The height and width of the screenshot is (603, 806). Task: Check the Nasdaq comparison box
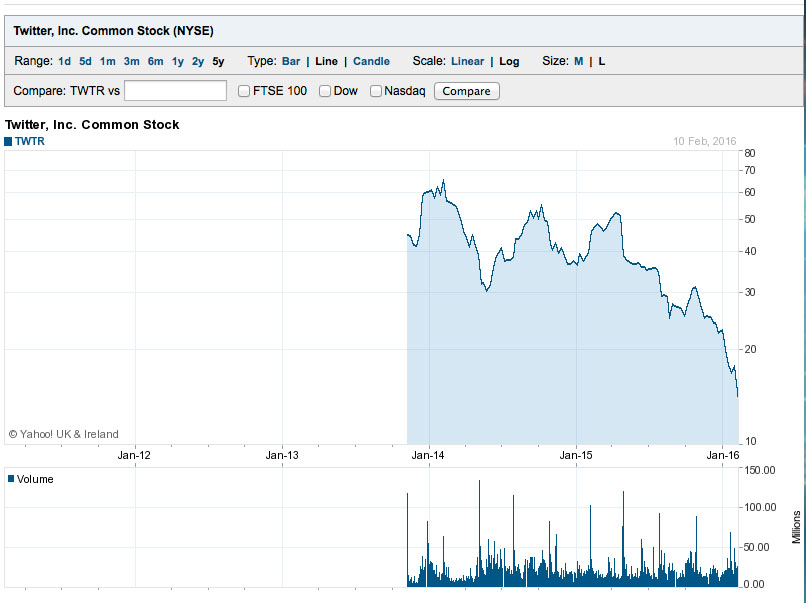[x=376, y=91]
